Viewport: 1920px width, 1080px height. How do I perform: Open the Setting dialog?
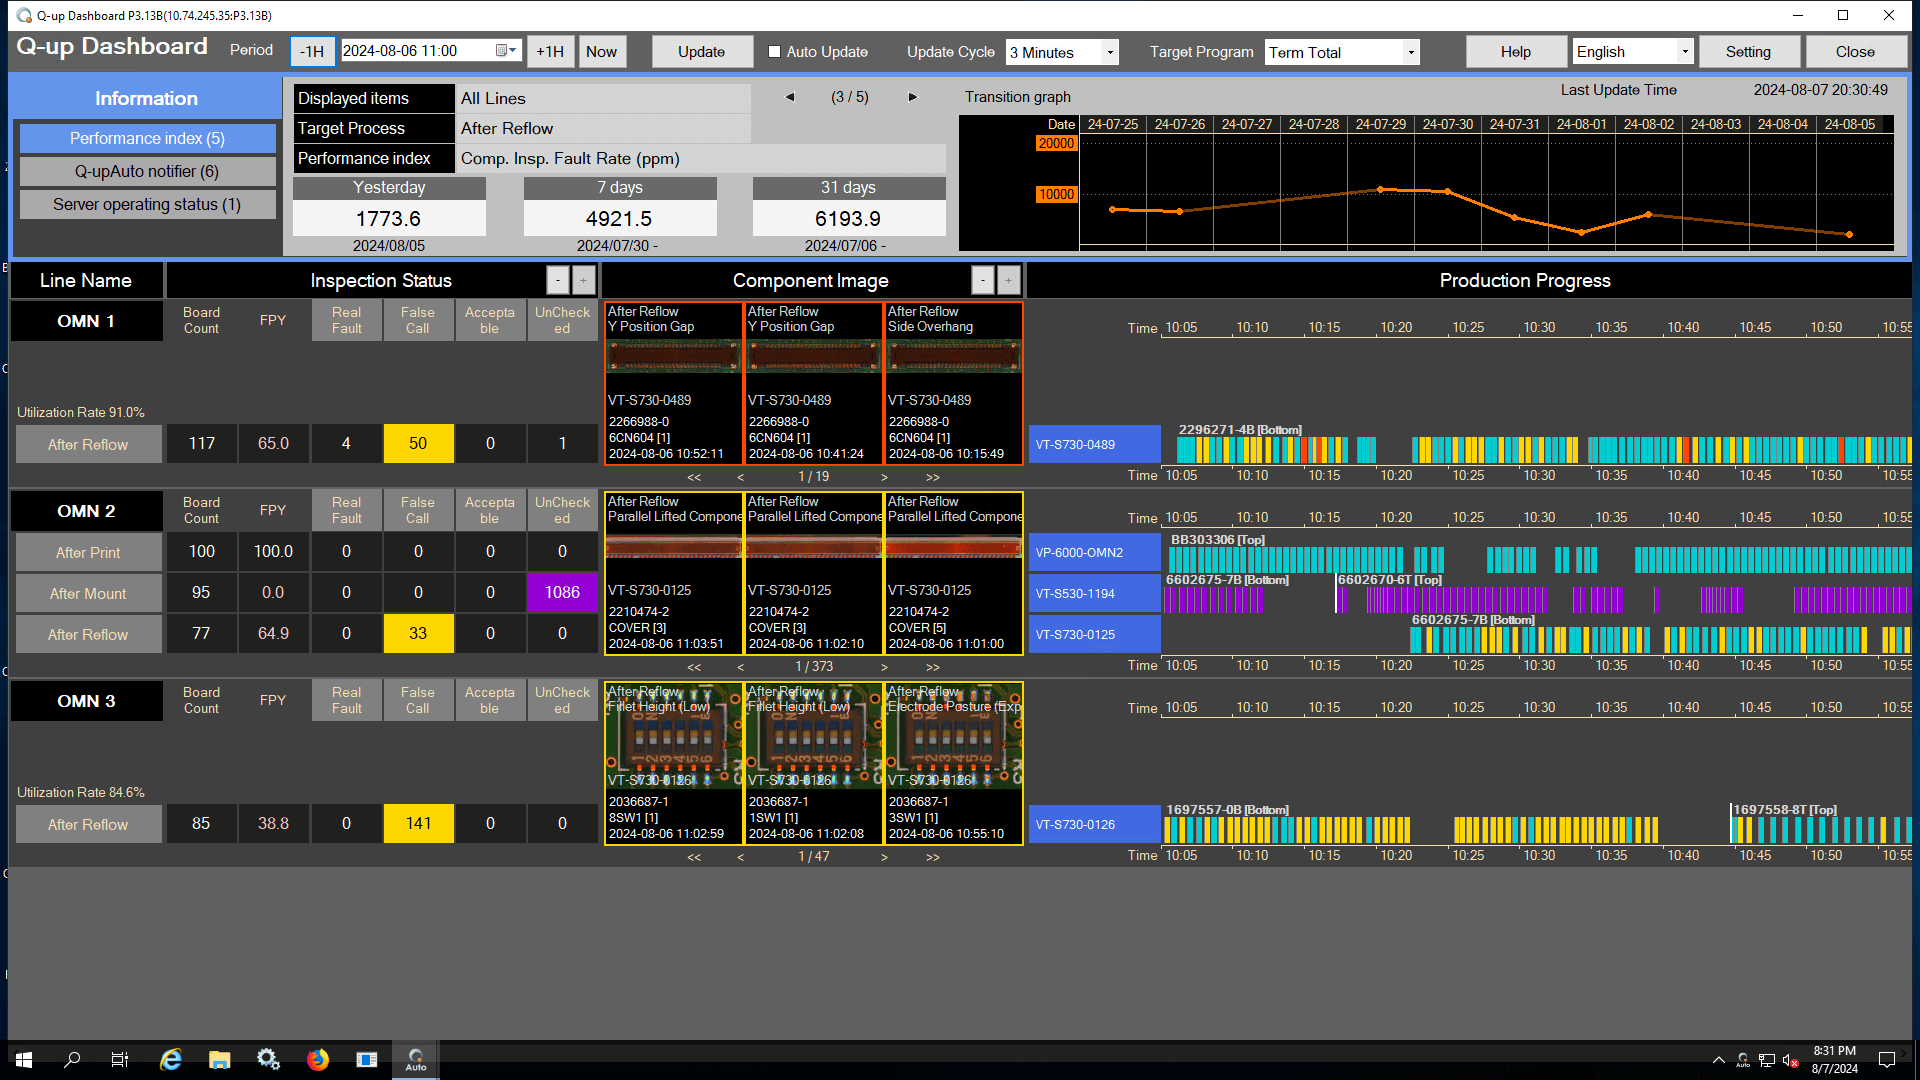coord(1748,52)
